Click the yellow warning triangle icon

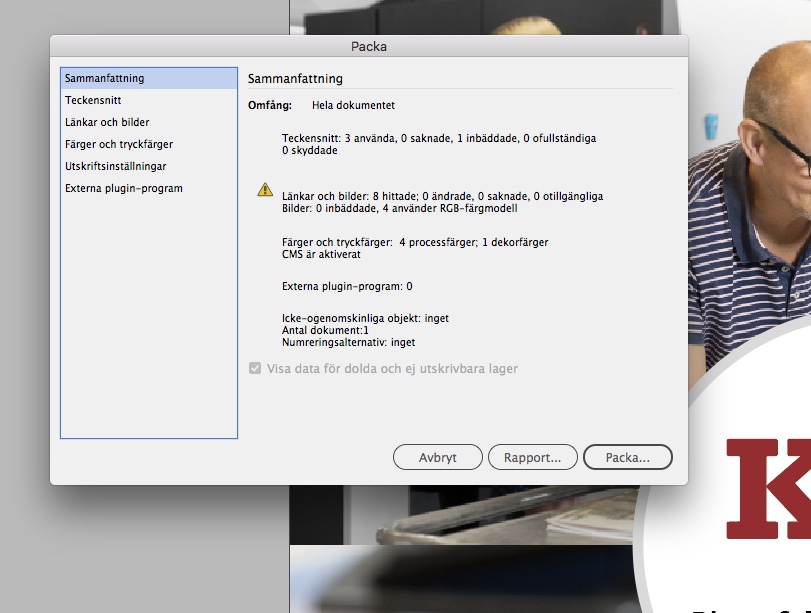(x=265, y=189)
